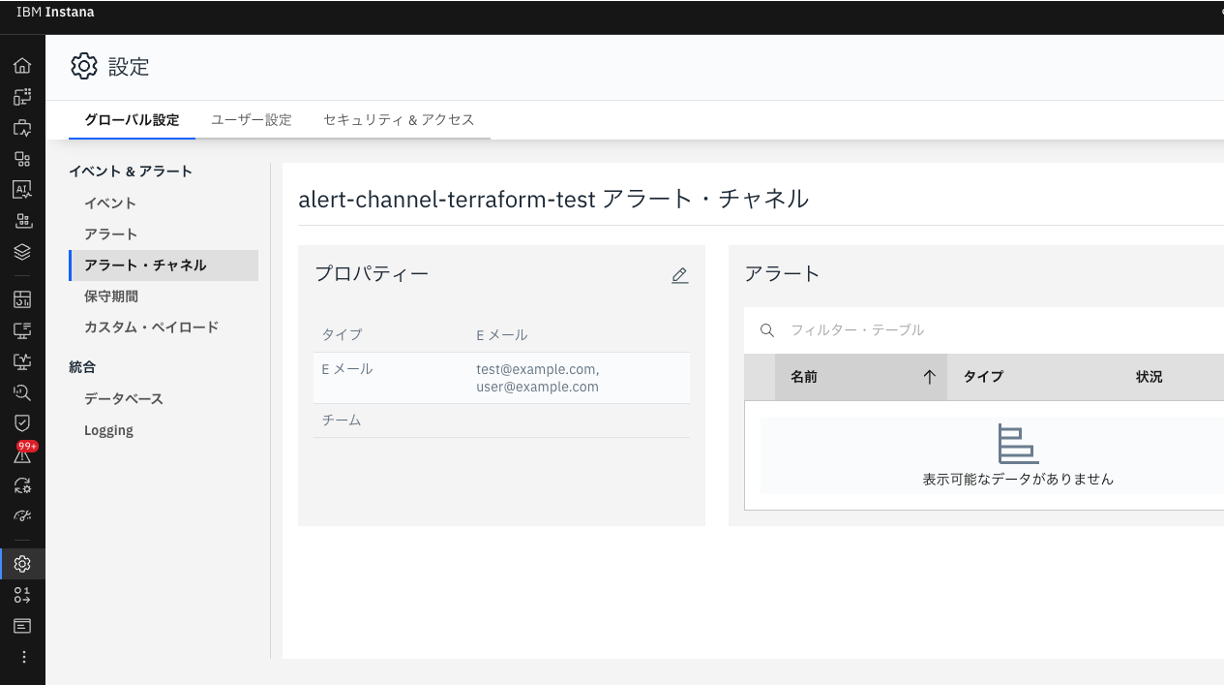Click the automation refresh-gear sidebar icon
Viewport: 1224px width, 686px height.
point(22,485)
